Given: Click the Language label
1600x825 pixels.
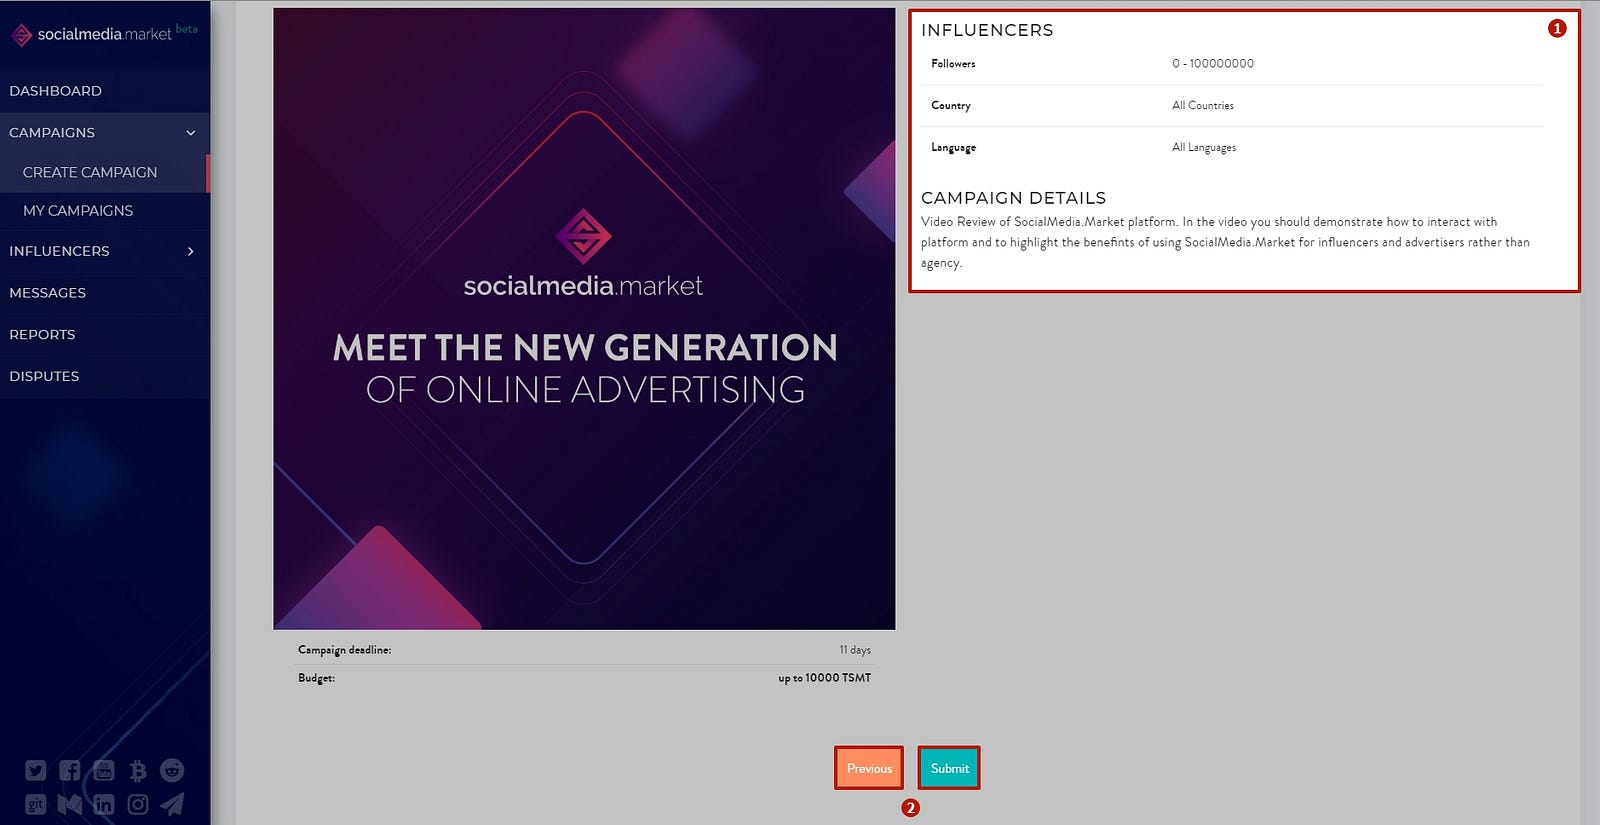Looking at the screenshot, I should click(953, 147).
